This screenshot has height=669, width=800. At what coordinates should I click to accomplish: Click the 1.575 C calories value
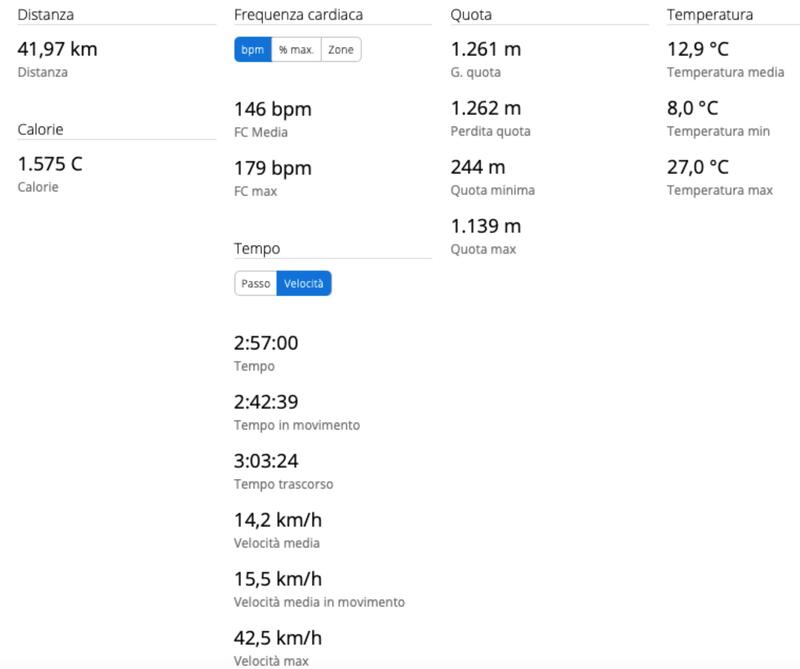tap(50, 164)
